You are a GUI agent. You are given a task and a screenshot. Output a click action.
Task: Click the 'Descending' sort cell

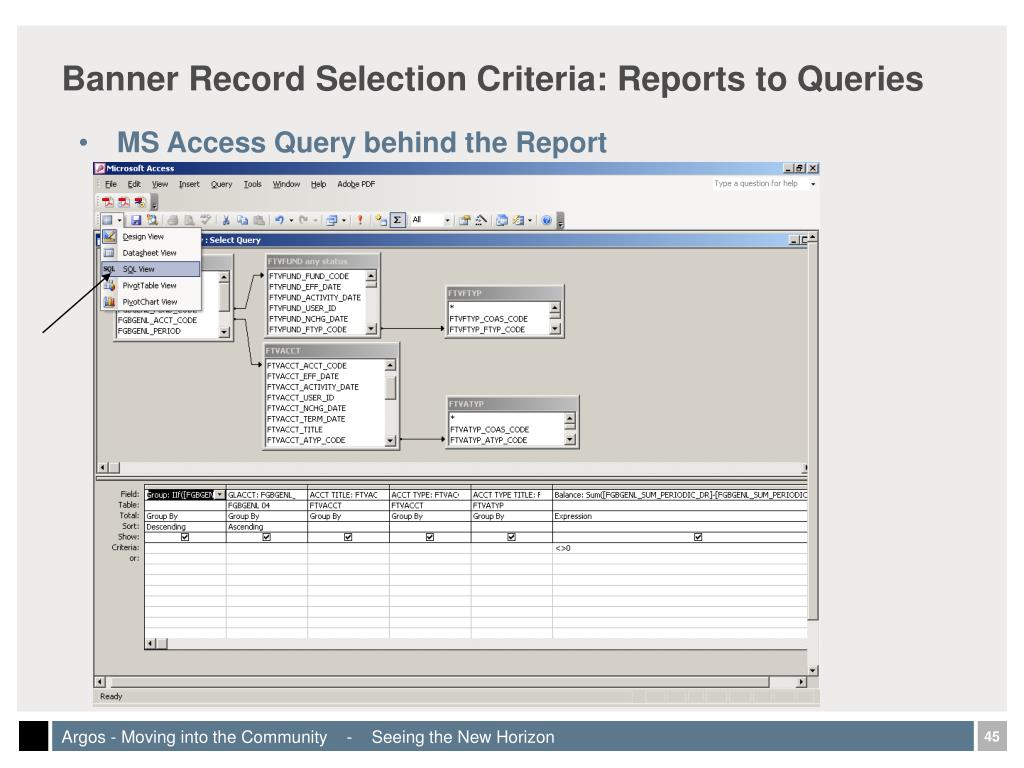click(x=185, y=526)
